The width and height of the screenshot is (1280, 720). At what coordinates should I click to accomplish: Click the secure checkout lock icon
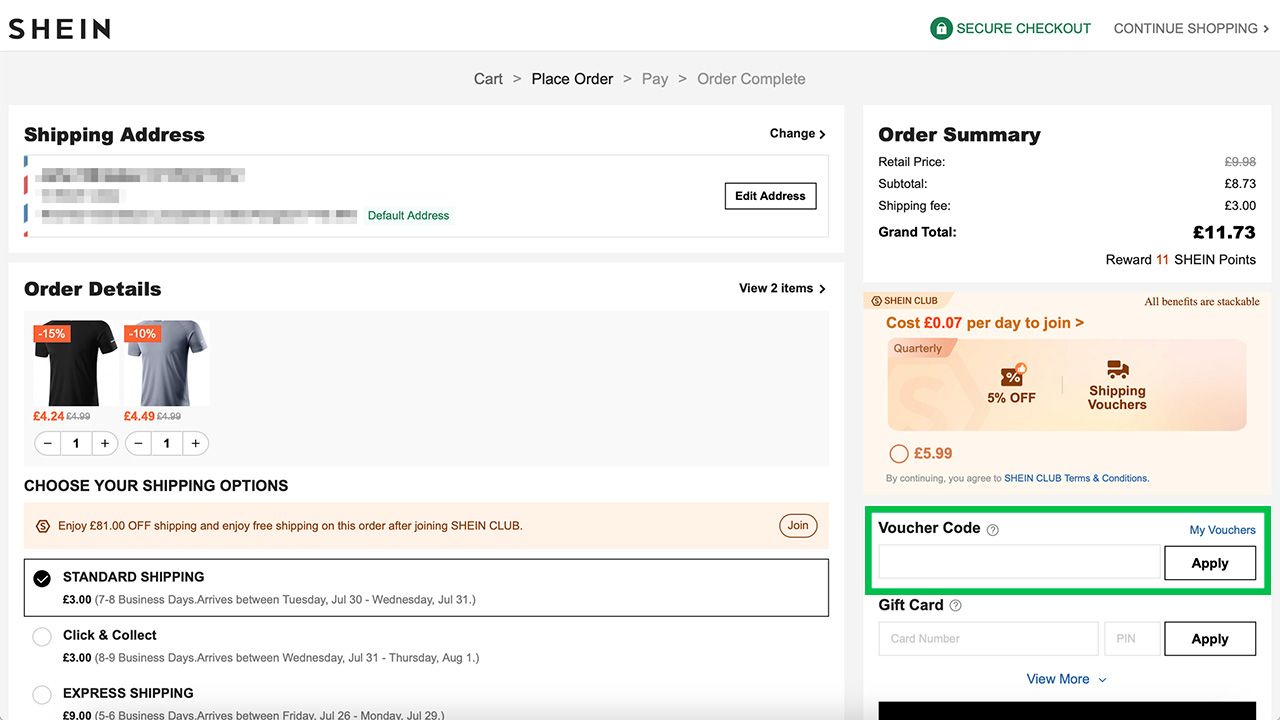click(940, 29)
